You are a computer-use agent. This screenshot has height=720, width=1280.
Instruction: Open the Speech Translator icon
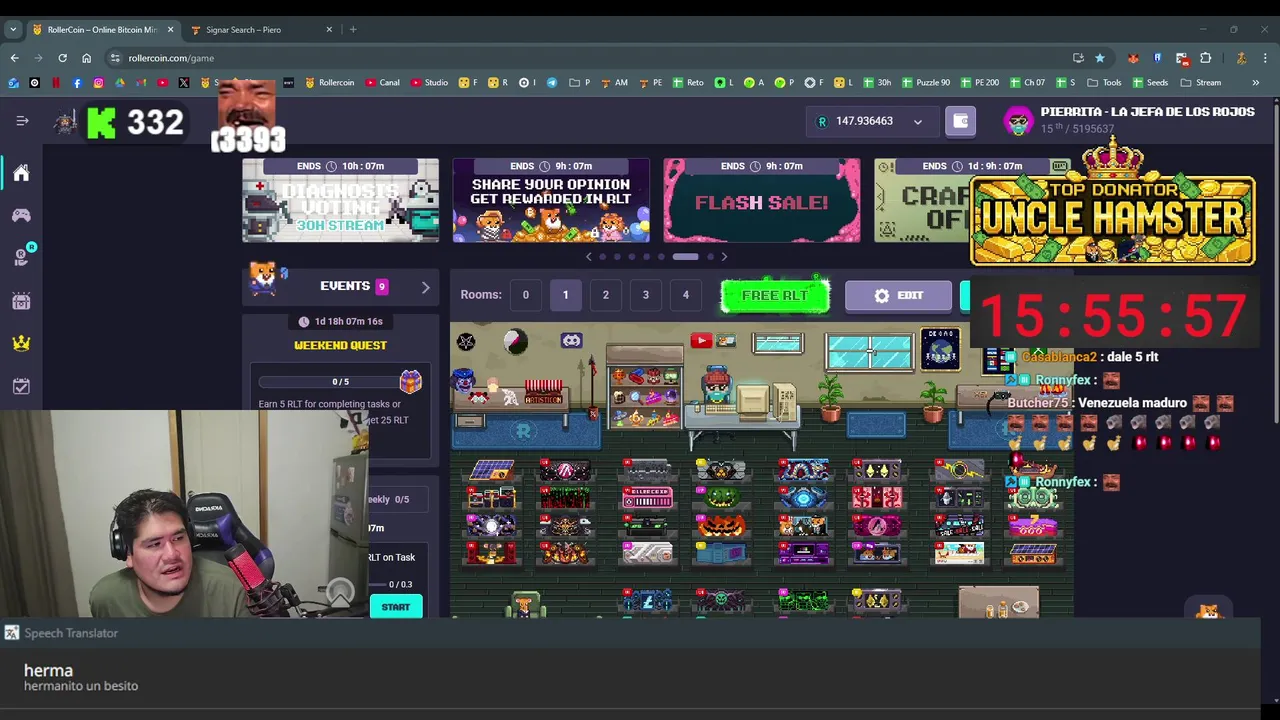pos(11,633)
